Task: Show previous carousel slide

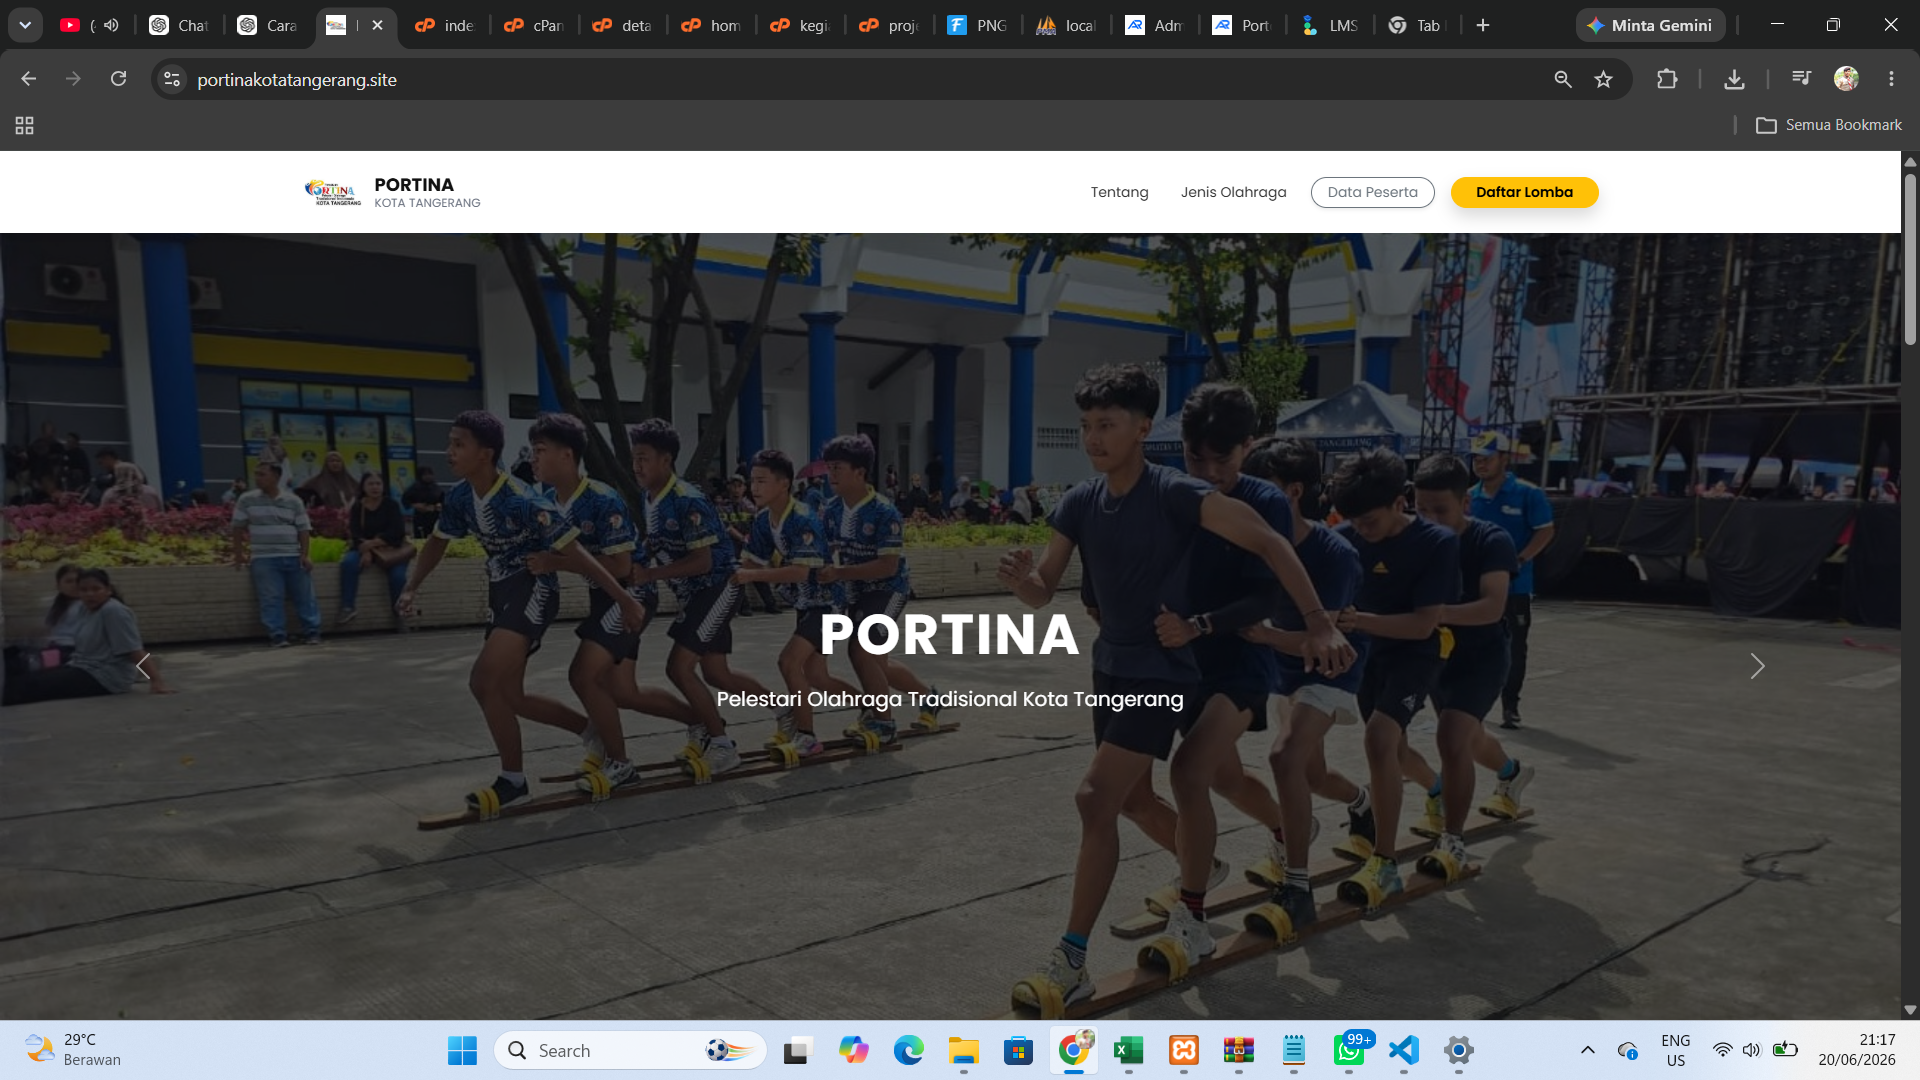Action: 143,666
